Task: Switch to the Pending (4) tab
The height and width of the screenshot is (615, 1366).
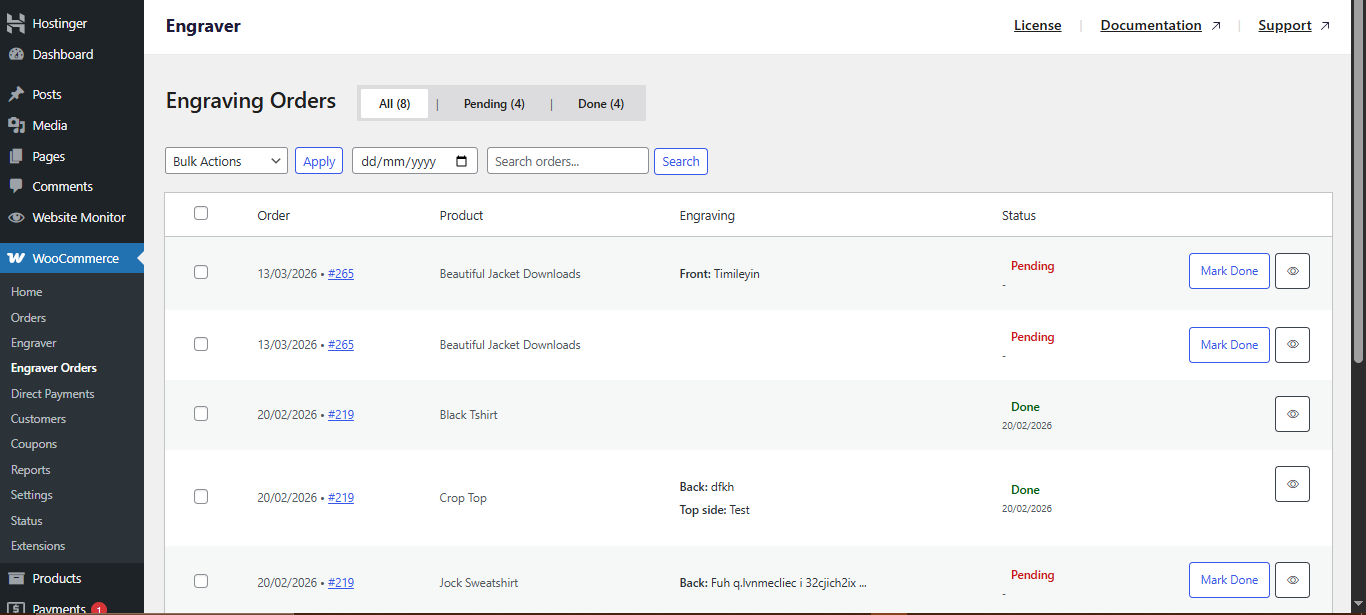Action: [x=493, y=103]
